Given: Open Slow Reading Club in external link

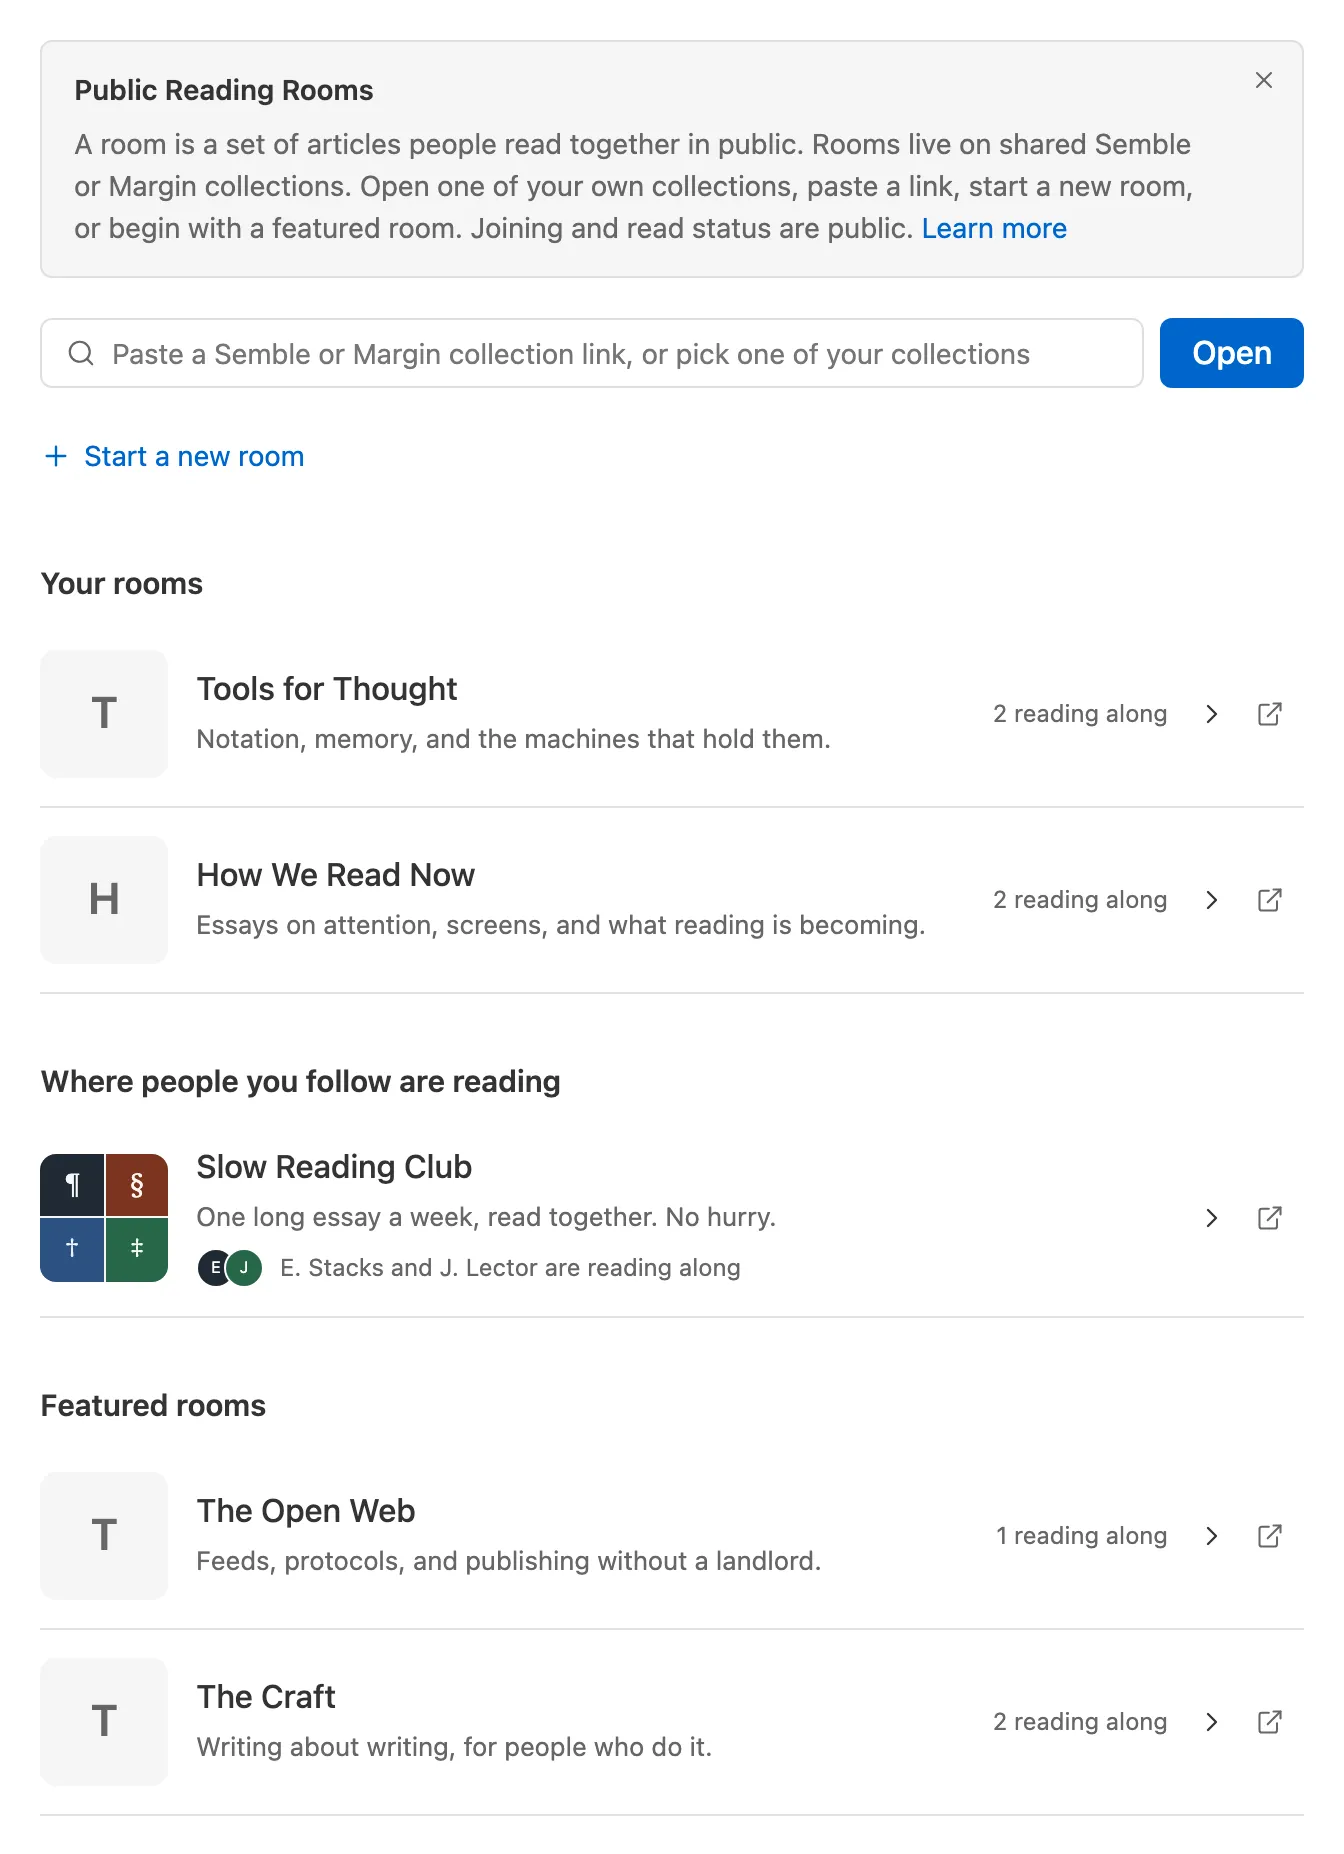Looking at the screenshot, I should (x=1270, y=1218).
